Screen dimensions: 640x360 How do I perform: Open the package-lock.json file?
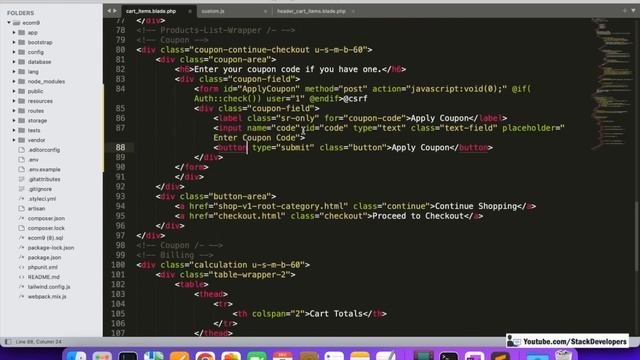(51, 248)
